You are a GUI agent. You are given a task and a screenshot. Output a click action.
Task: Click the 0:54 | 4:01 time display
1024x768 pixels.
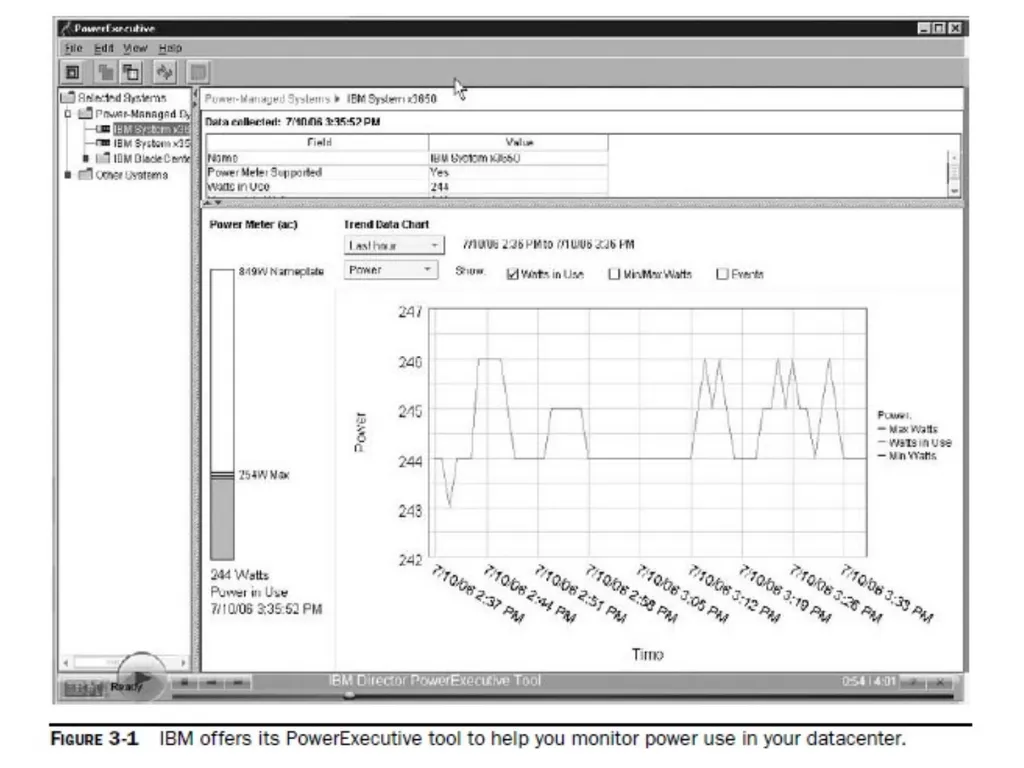tap(868, 681)
